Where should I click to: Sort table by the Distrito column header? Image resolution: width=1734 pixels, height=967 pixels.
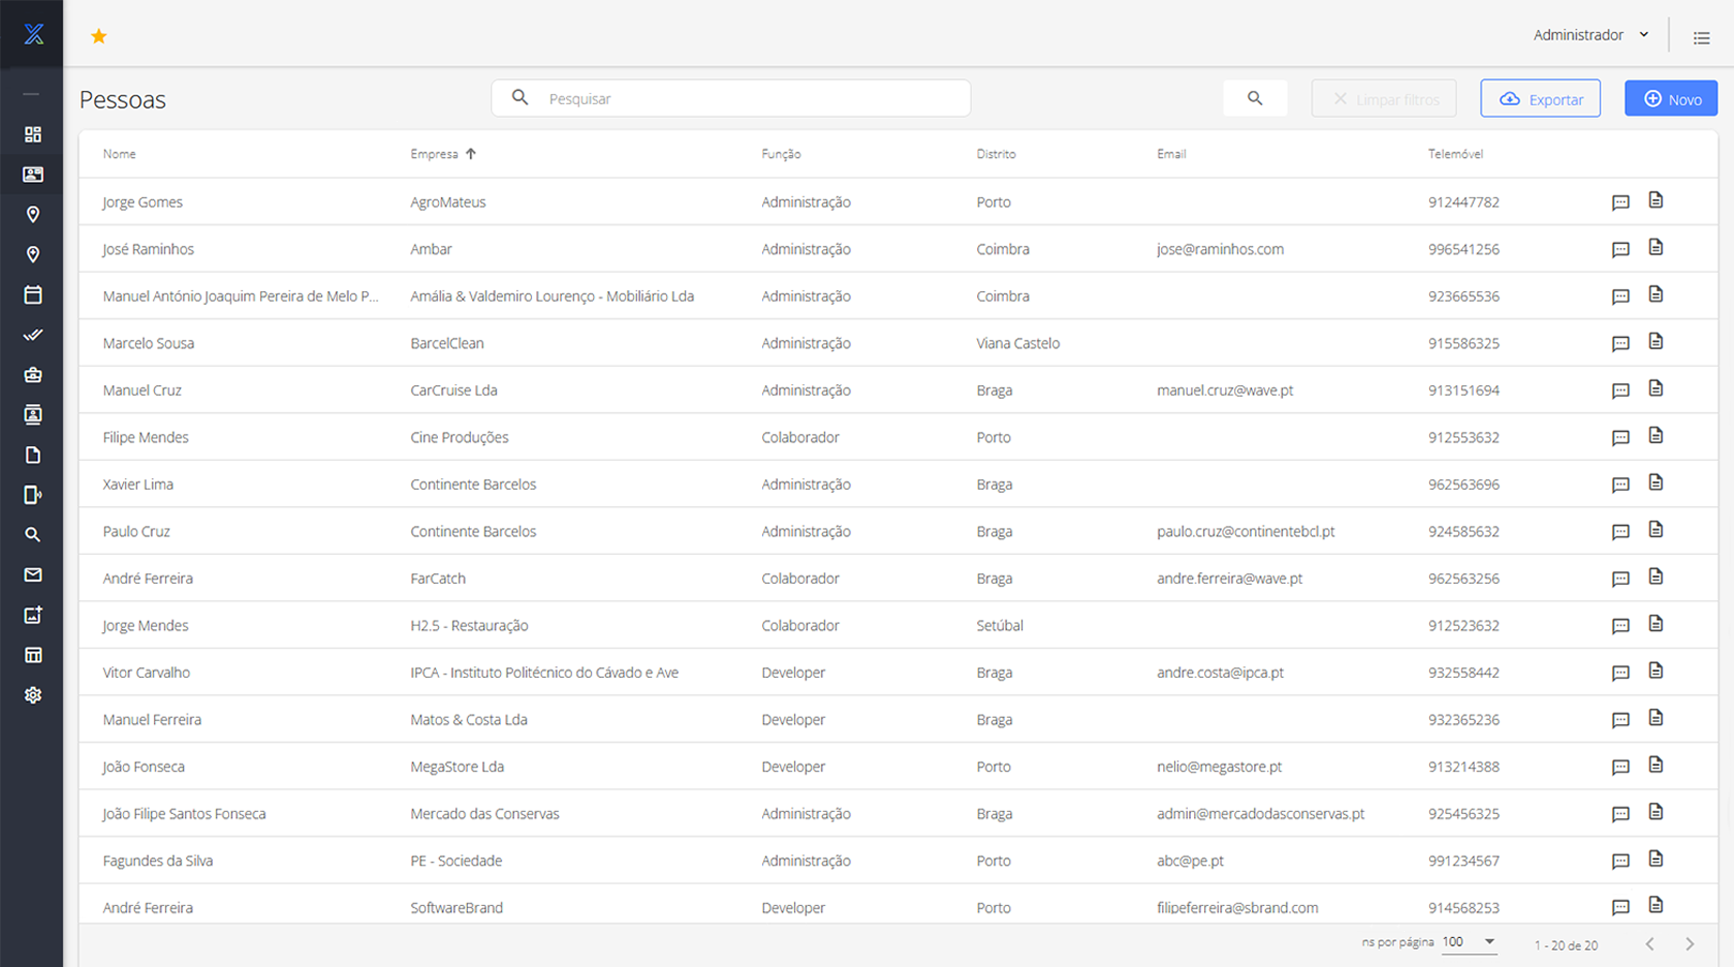(995, 154)
